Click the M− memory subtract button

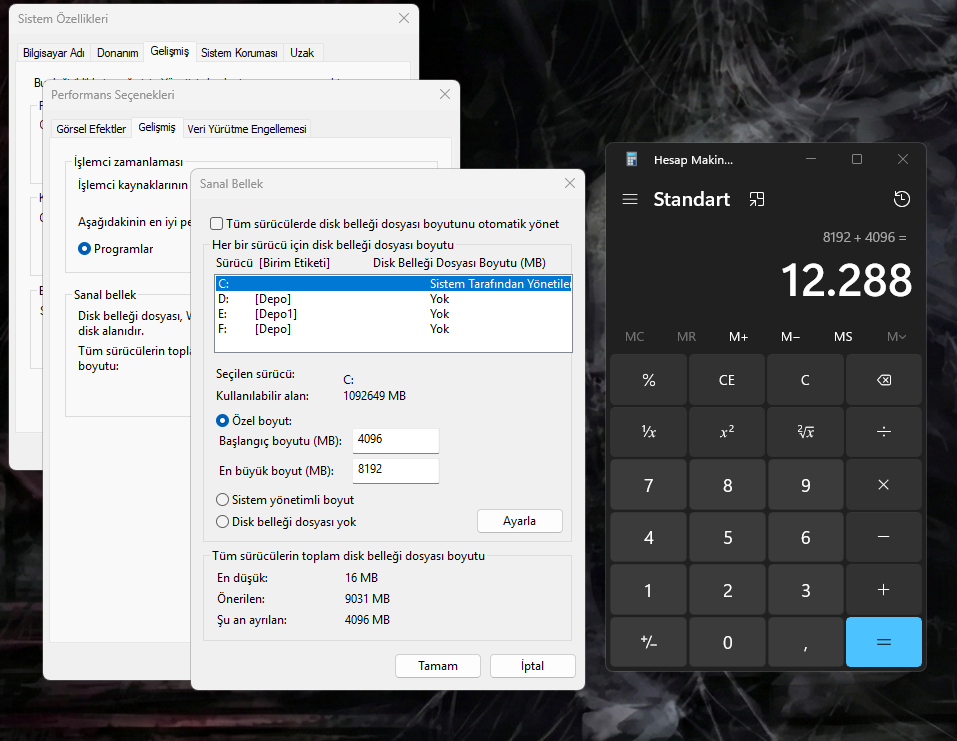790,336
